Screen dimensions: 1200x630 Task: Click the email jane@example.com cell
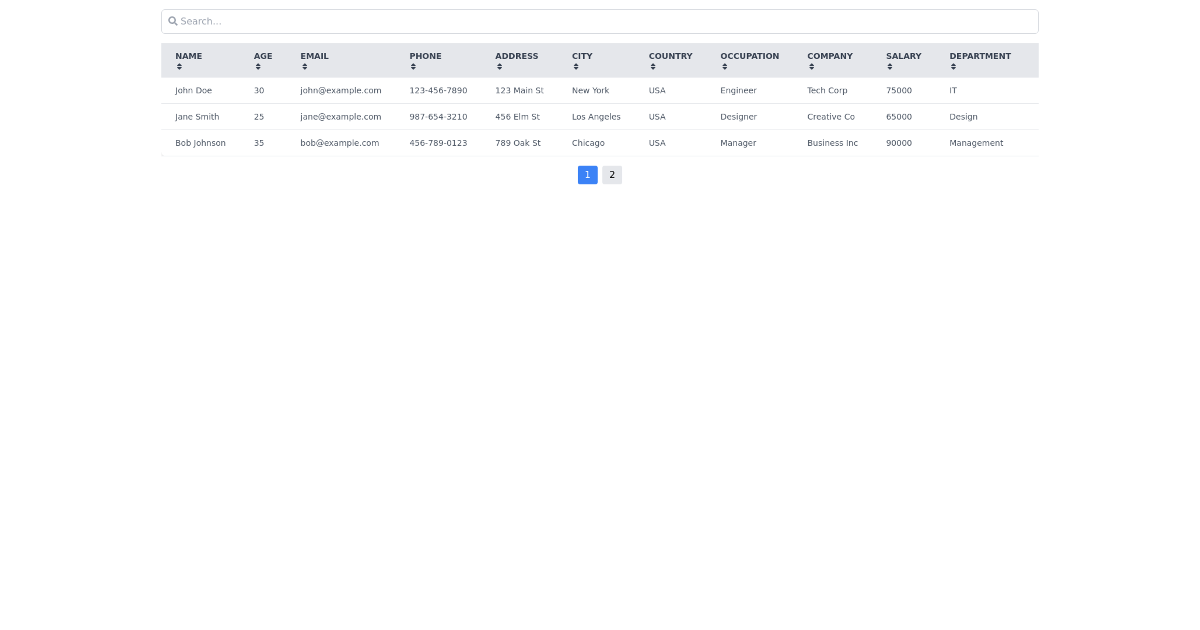(340, 117)
